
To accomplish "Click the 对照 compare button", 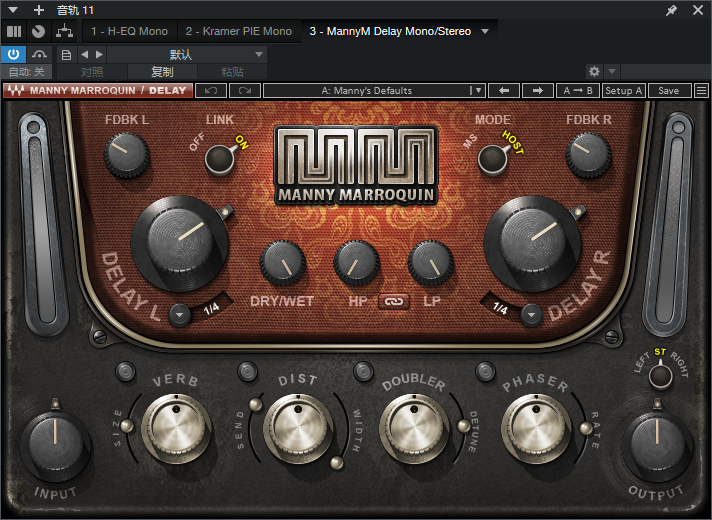I will point(92,72).
